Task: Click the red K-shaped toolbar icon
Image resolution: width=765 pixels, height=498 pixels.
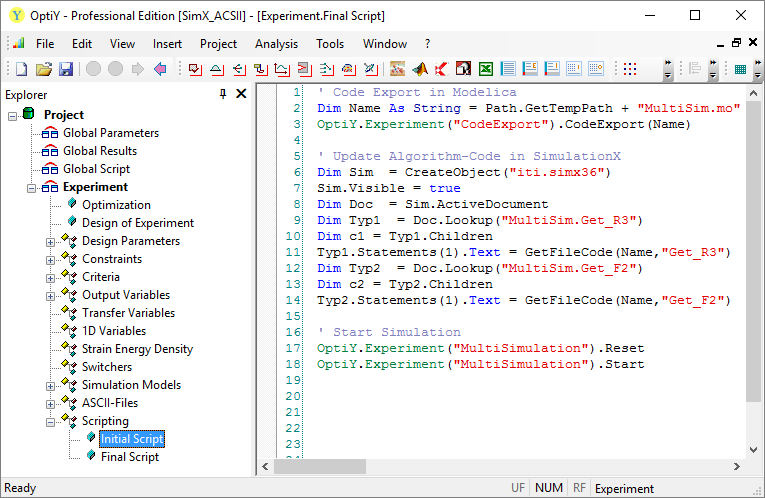Action: click(441, 69)
